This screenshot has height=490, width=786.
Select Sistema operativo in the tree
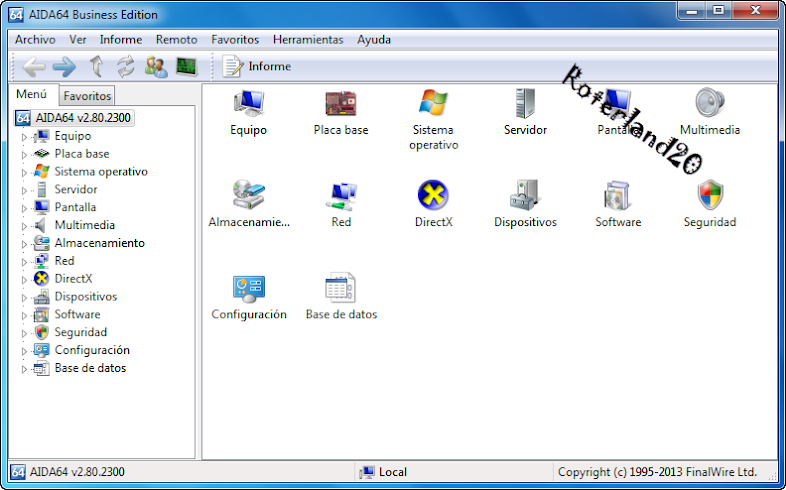(101, 171)
